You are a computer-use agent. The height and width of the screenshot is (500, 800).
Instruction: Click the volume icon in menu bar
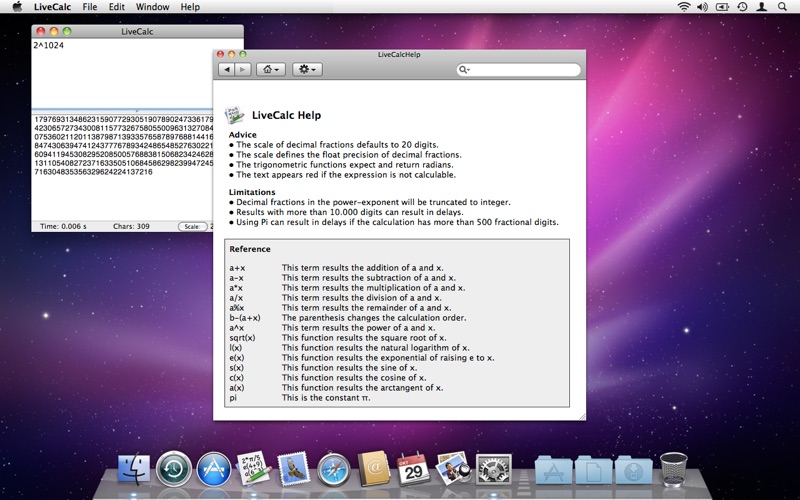click(x=703, y=7)
